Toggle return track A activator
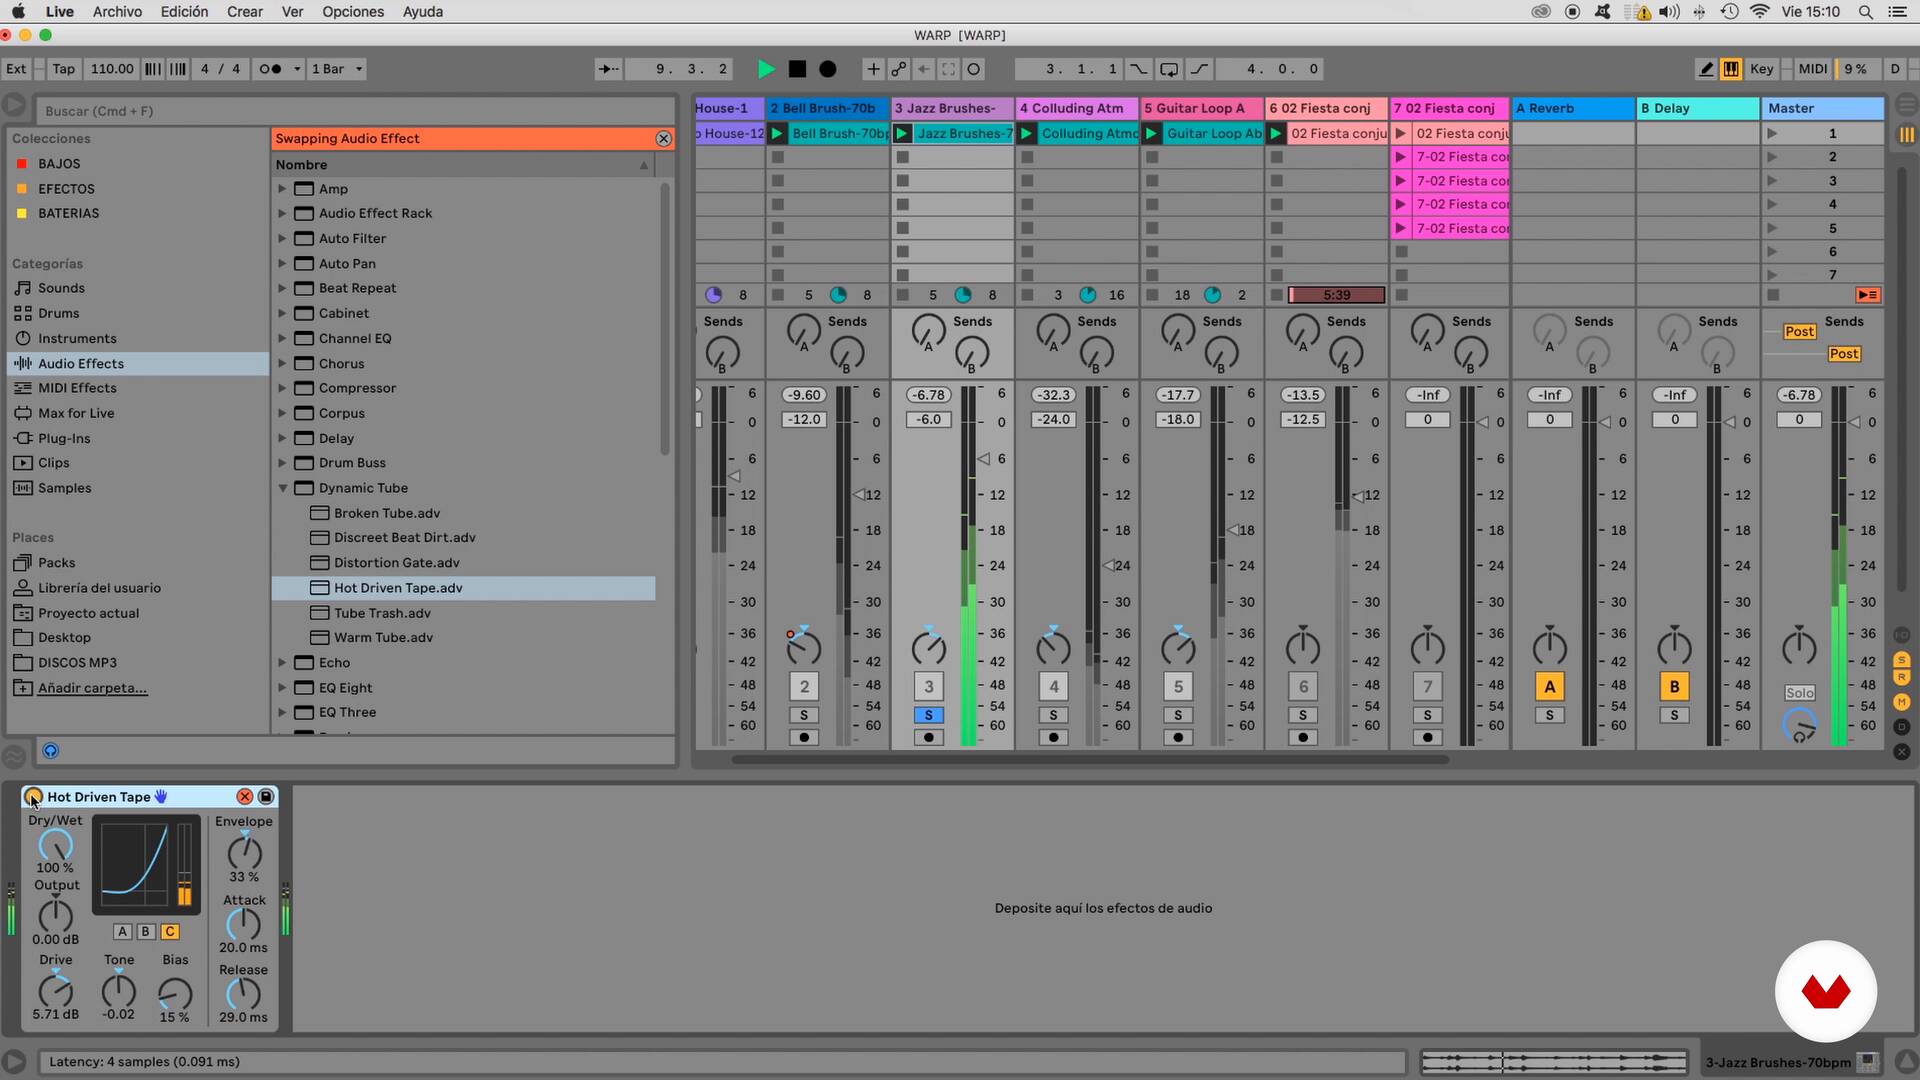 click(1549, 687)
